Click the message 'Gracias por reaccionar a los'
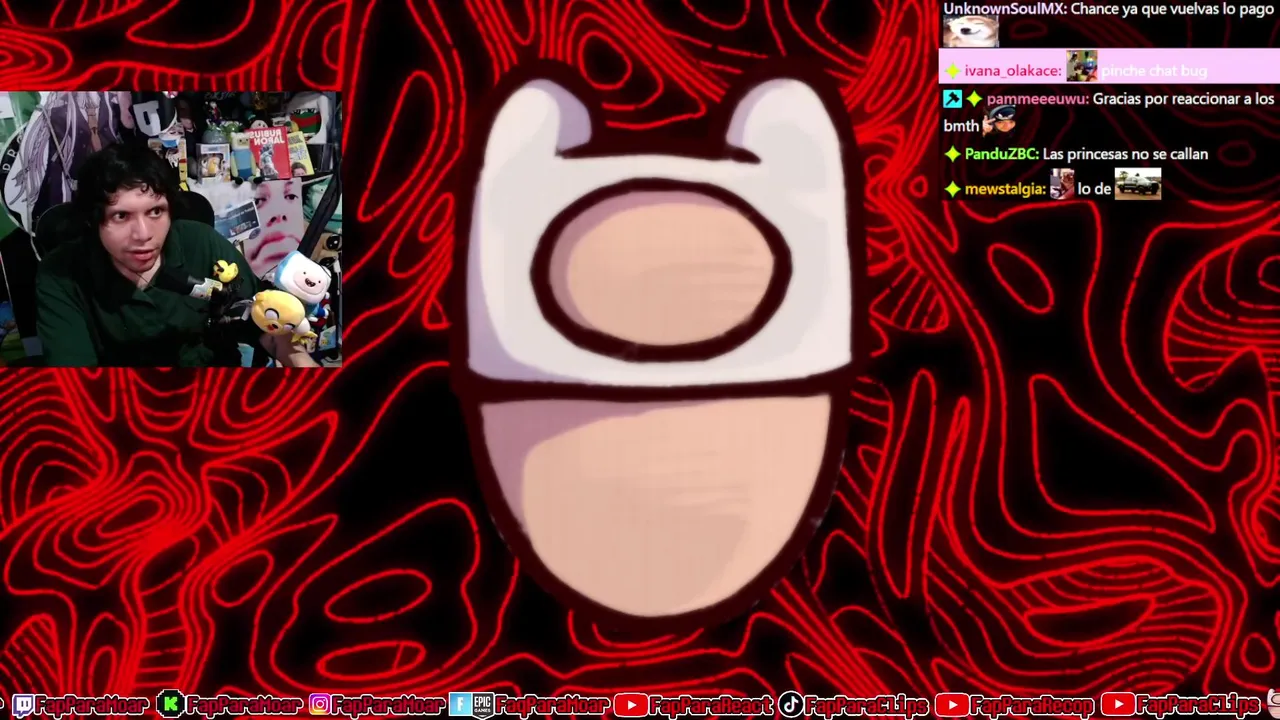 (1183, 99)
